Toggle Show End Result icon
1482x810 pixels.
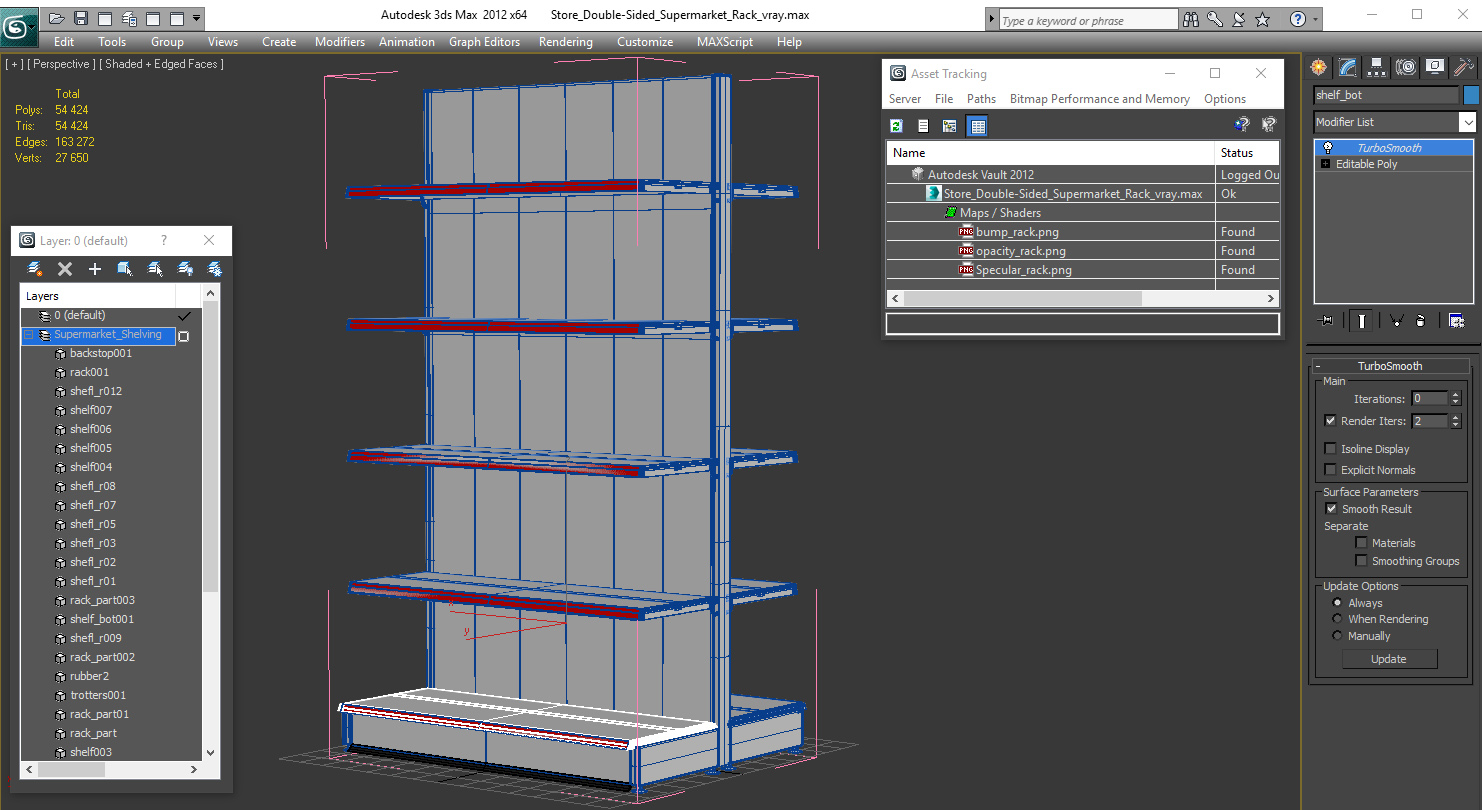pyautogui.click(x=1360, y=321)
